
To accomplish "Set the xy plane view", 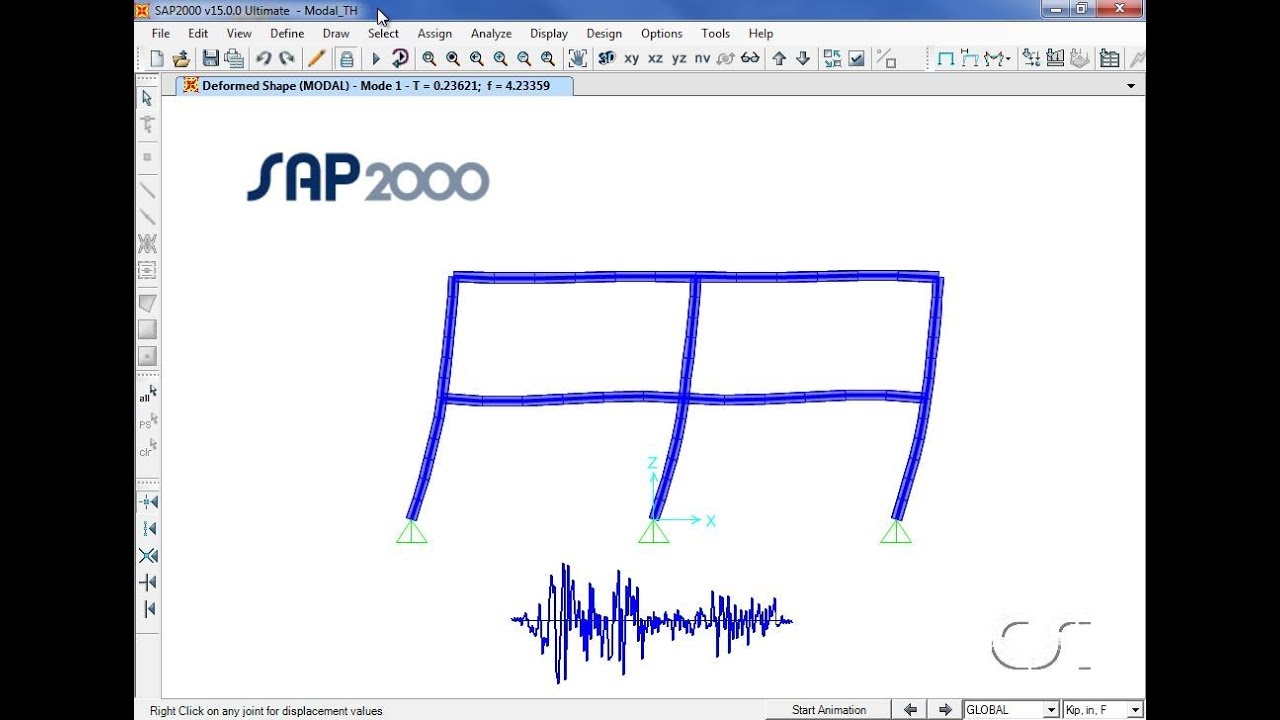I will [x=631, y=59].
